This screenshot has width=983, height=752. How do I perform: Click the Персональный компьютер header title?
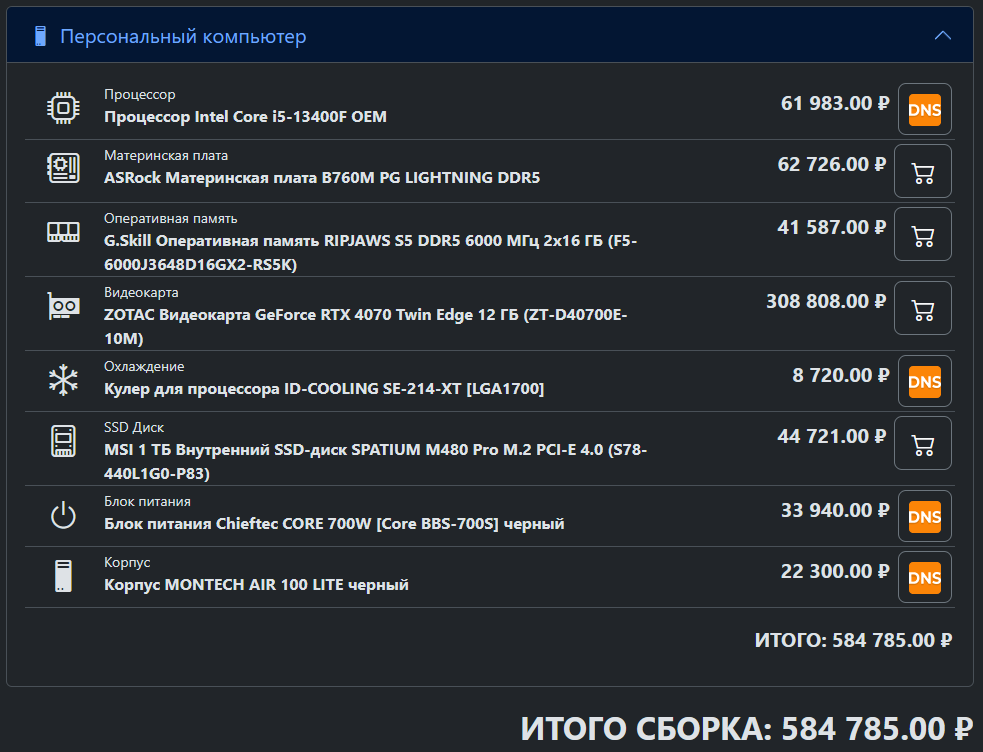click(183, 36)
